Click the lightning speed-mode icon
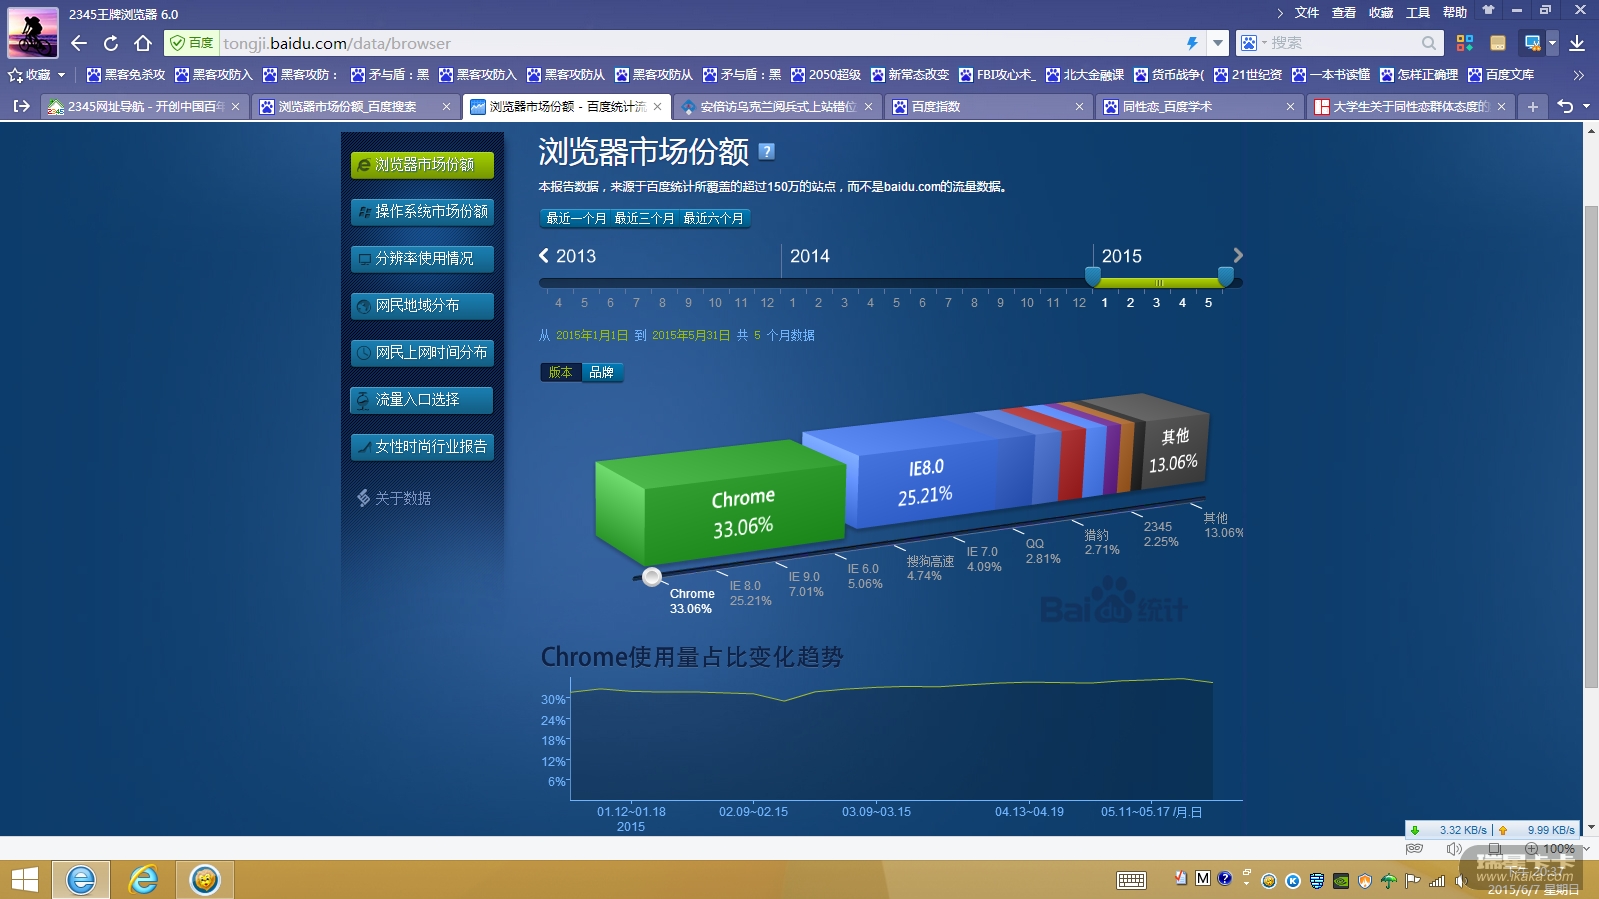 coord(1192,43)
